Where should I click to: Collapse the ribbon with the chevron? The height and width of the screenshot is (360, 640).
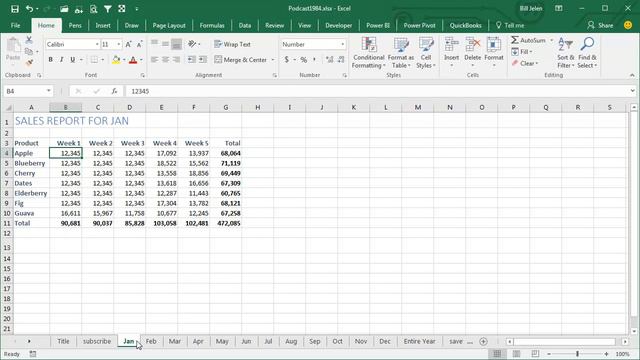(632, 75)
